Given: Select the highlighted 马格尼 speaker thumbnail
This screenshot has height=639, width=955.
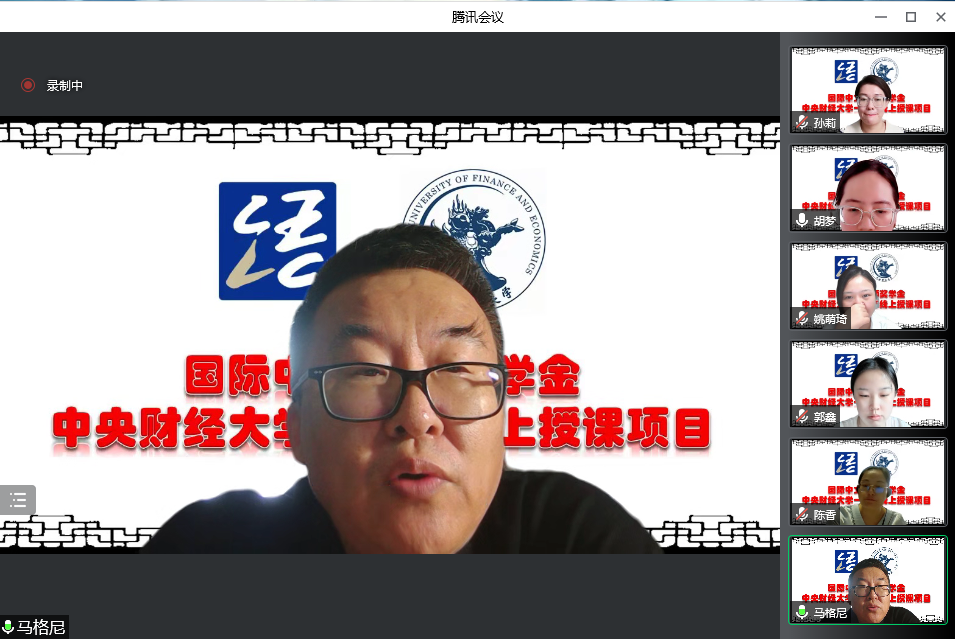Looking at the screenshot, I should pos(867,580).
